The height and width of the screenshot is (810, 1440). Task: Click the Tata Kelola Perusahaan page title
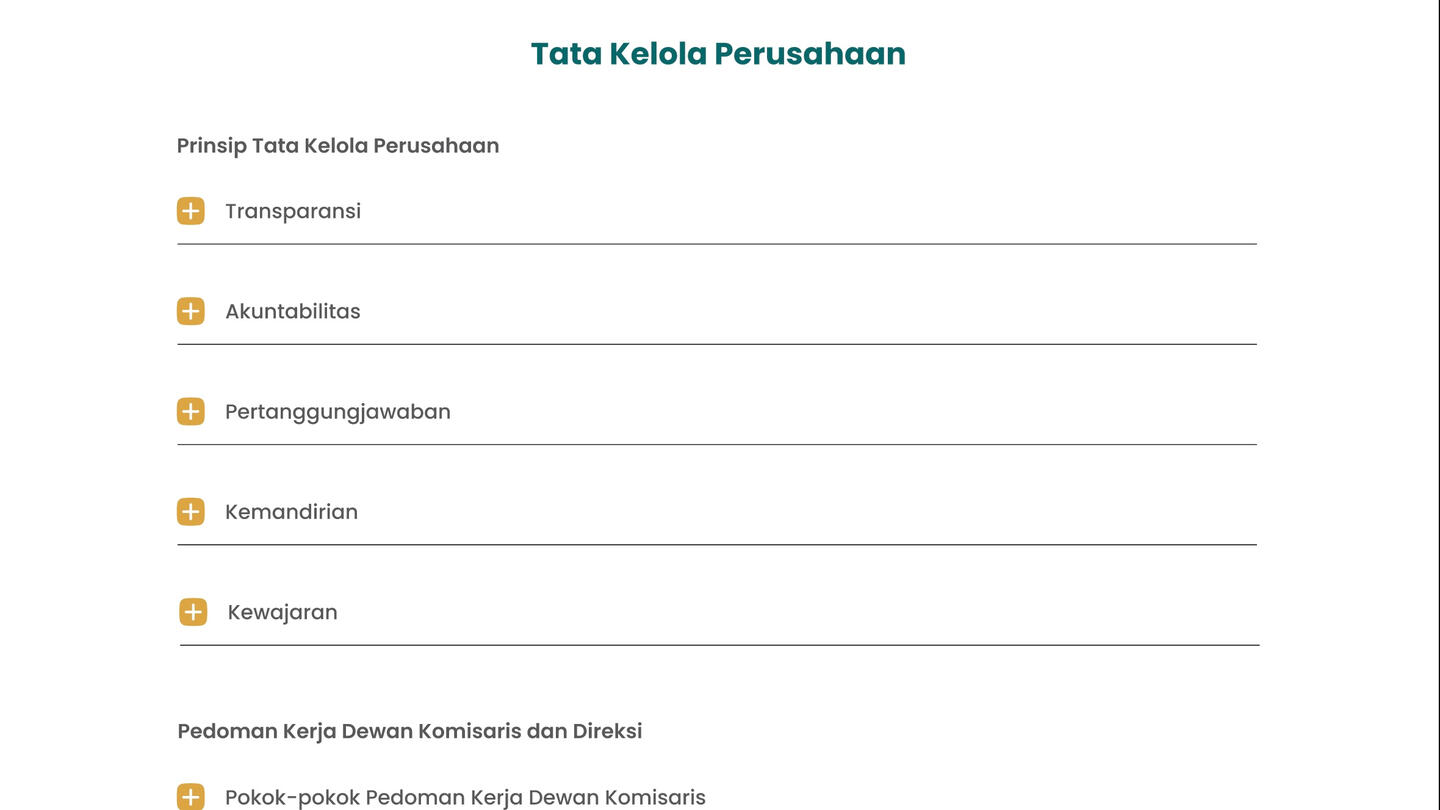pyautogui.click(x=718, y=54)
